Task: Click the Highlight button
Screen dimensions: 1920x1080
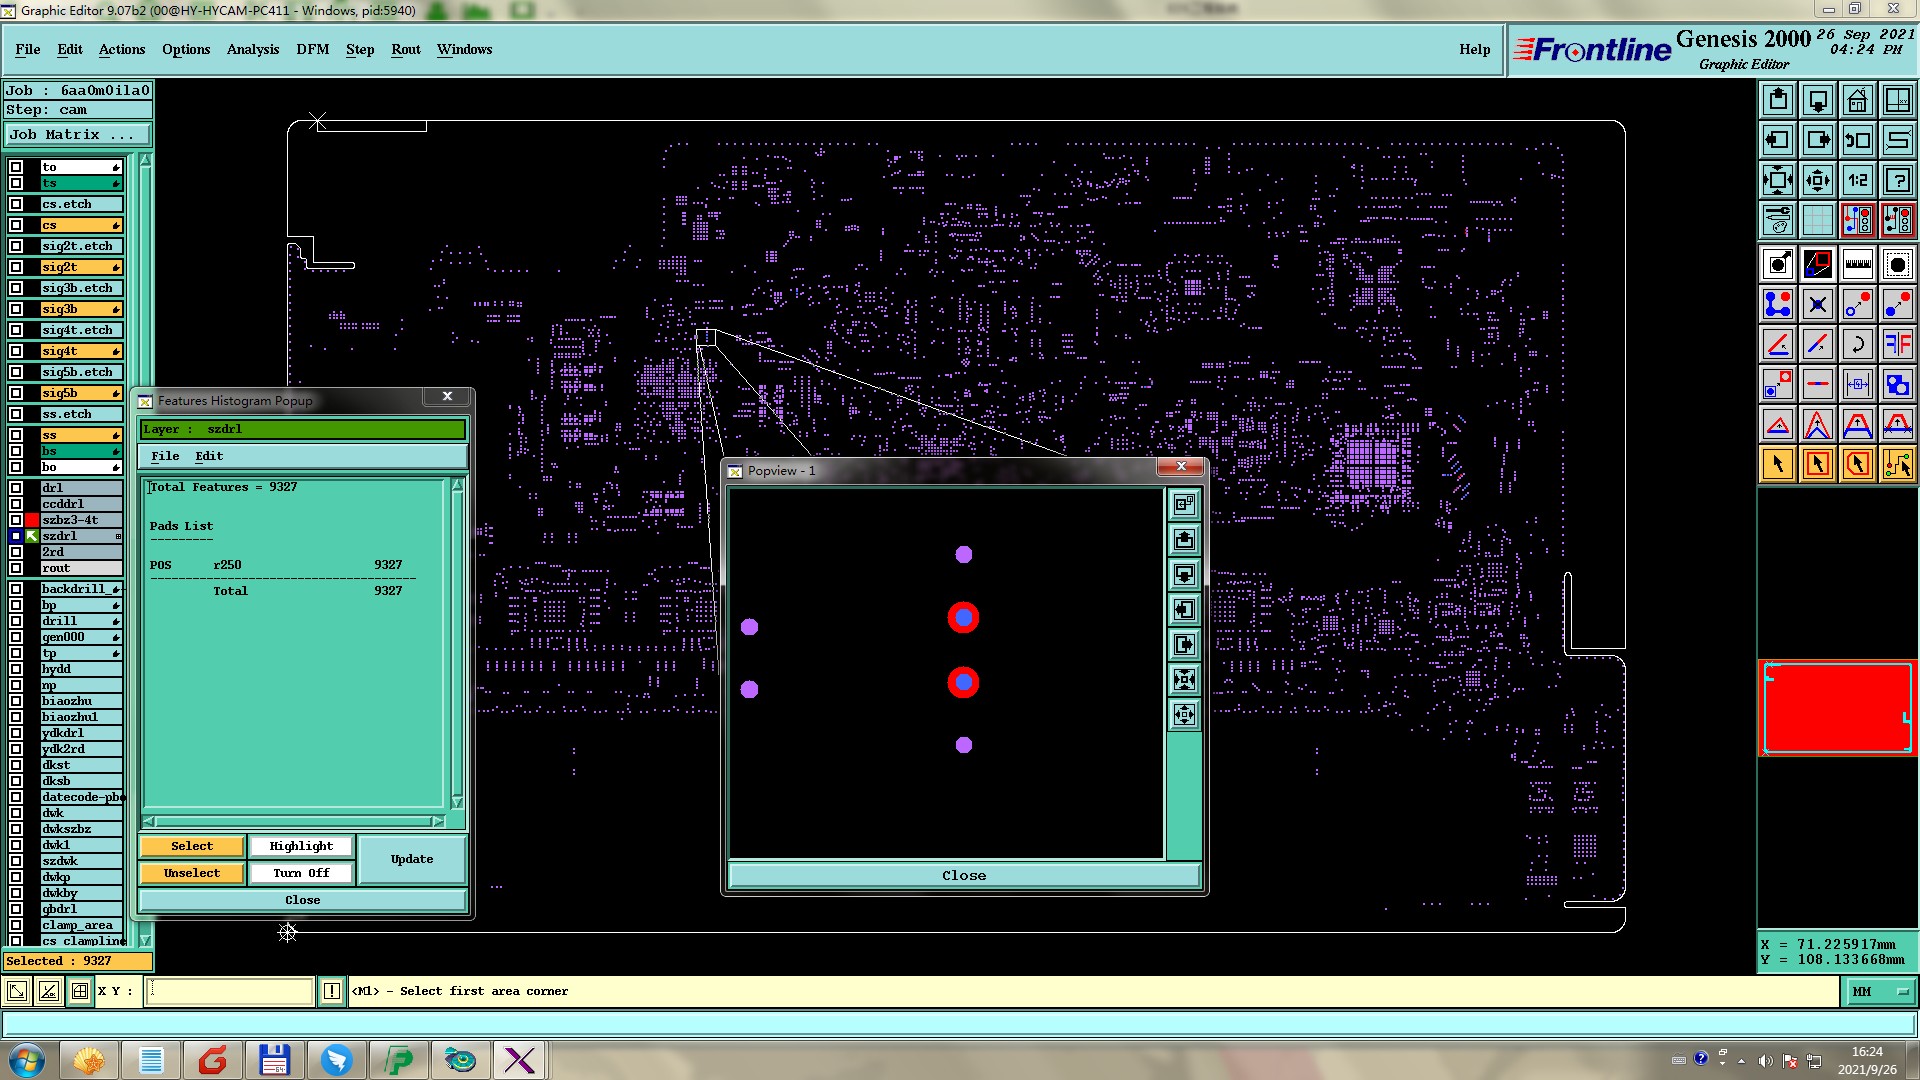Action: point(300,846)
